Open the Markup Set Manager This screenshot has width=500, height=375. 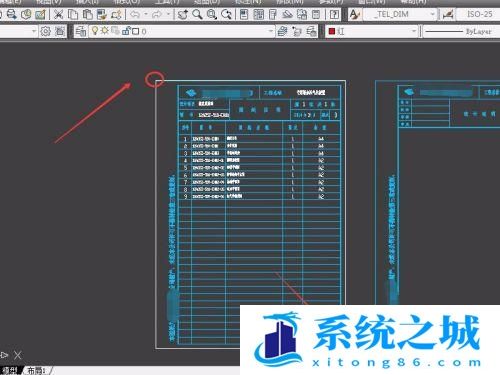[x=302, y=14]
